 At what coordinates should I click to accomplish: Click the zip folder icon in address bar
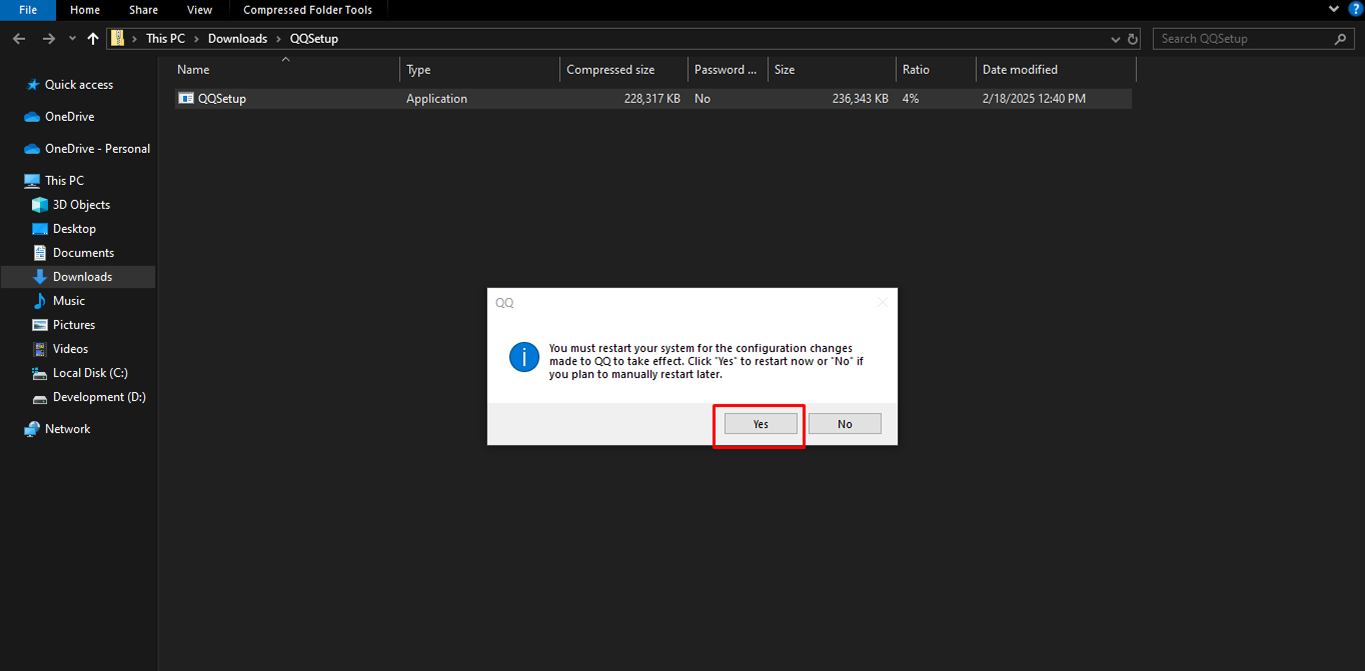click(117, 39)
